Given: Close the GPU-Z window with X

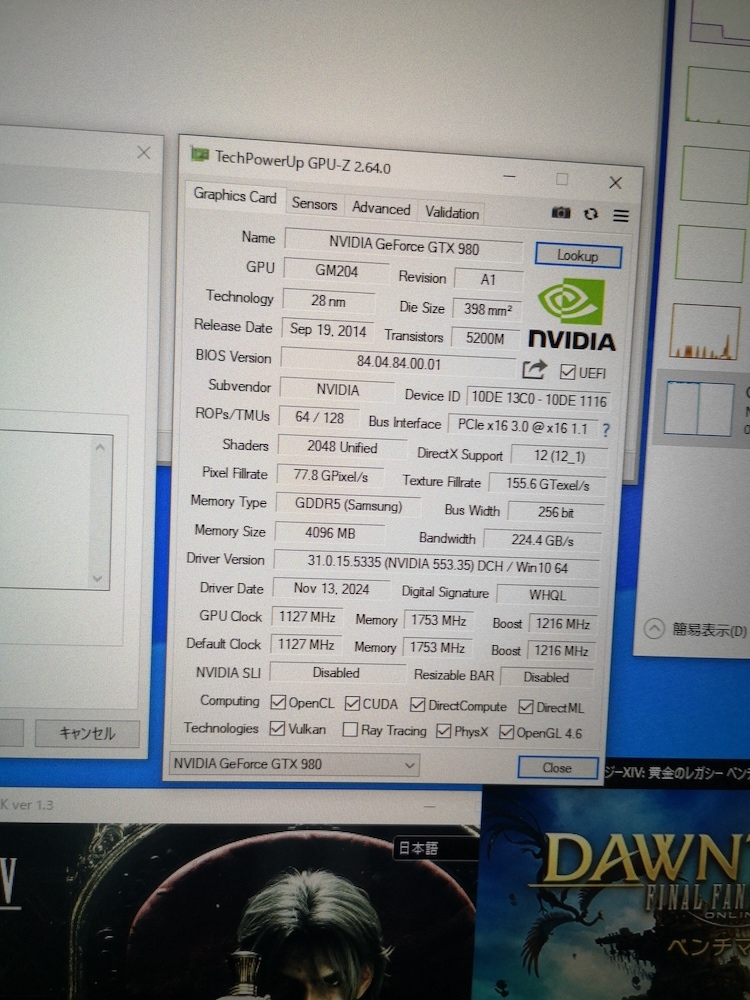Looking at the screenshot, I should point(615,183).
